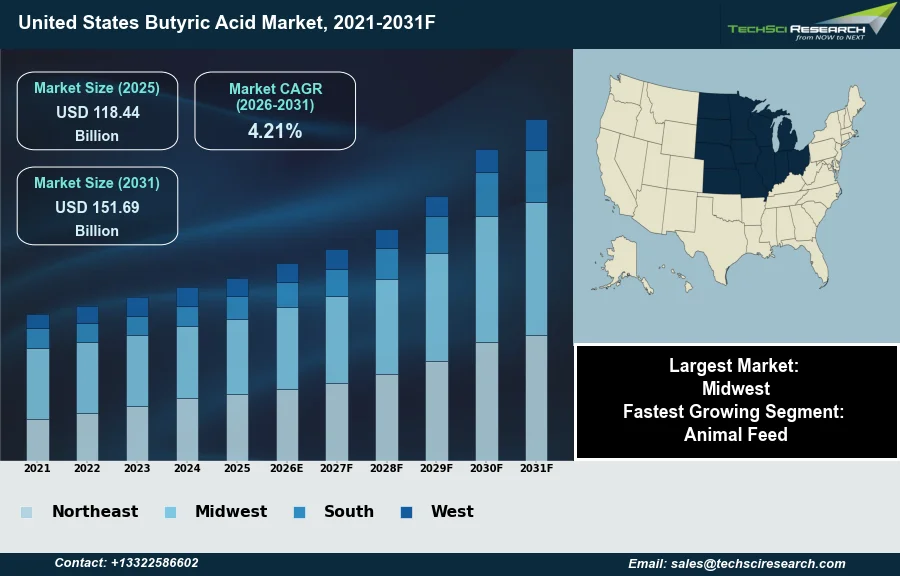Viewport: 900px width, 576px height.
Task: Click the Largest Market Midwest panel
Action: [736, 401]
